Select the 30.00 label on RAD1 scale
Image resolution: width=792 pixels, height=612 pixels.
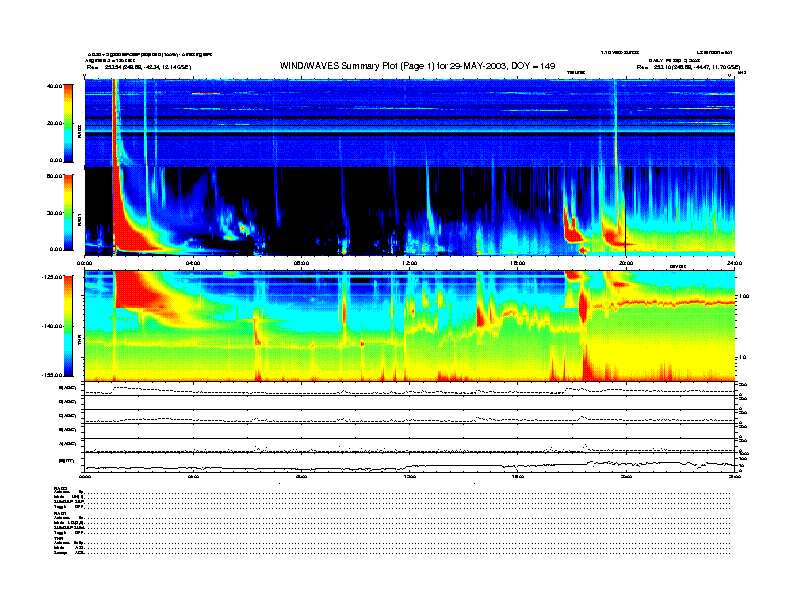pos(55,213)
